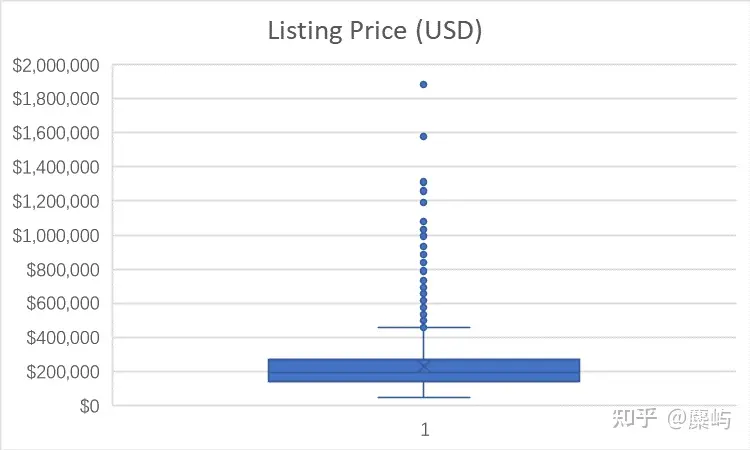Select the lower whisker cap line

click(424, 397)
